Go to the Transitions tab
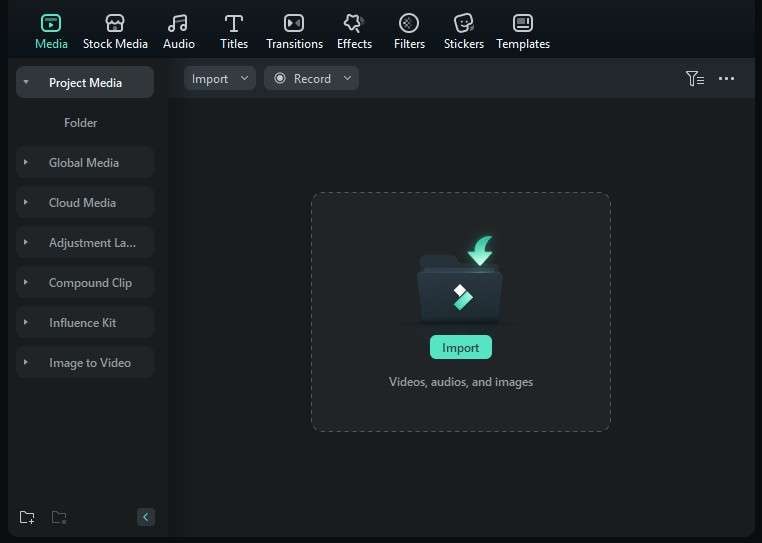Image resolution: width=762 pixels, height=543 pixels. 294,32
